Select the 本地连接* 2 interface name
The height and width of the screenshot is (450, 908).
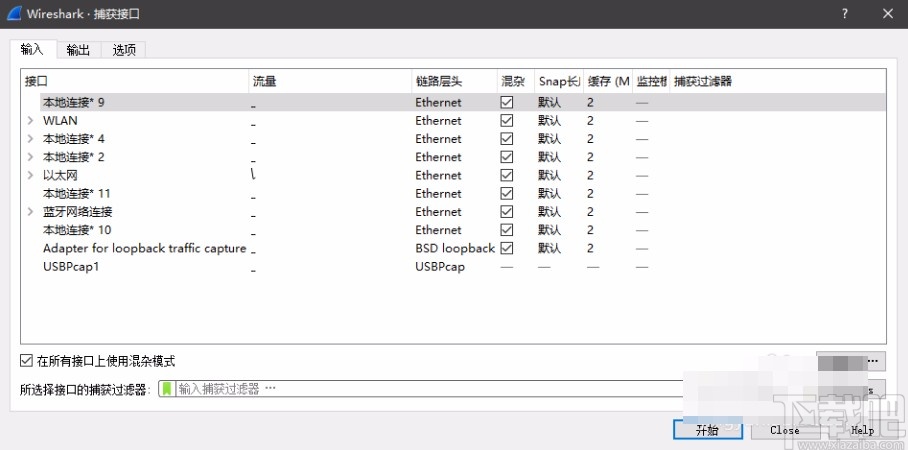click(74, 157)
